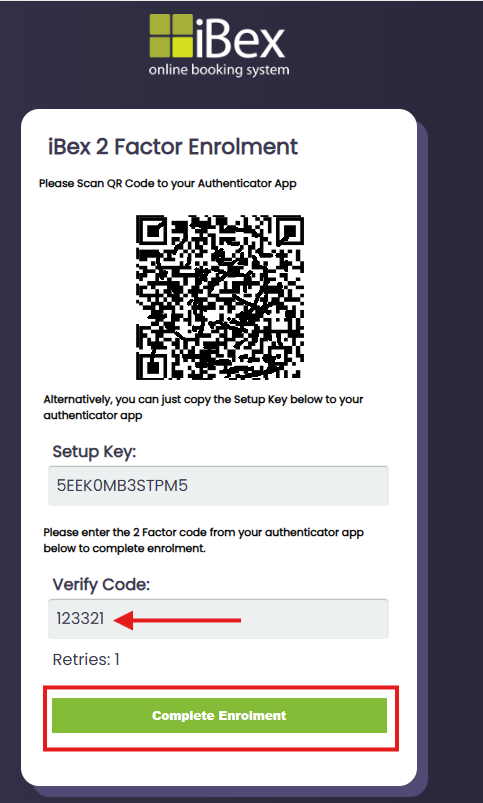Click the 'online booking system' tagline
This screenshot has height=803, width=483.
pos(219,70)
